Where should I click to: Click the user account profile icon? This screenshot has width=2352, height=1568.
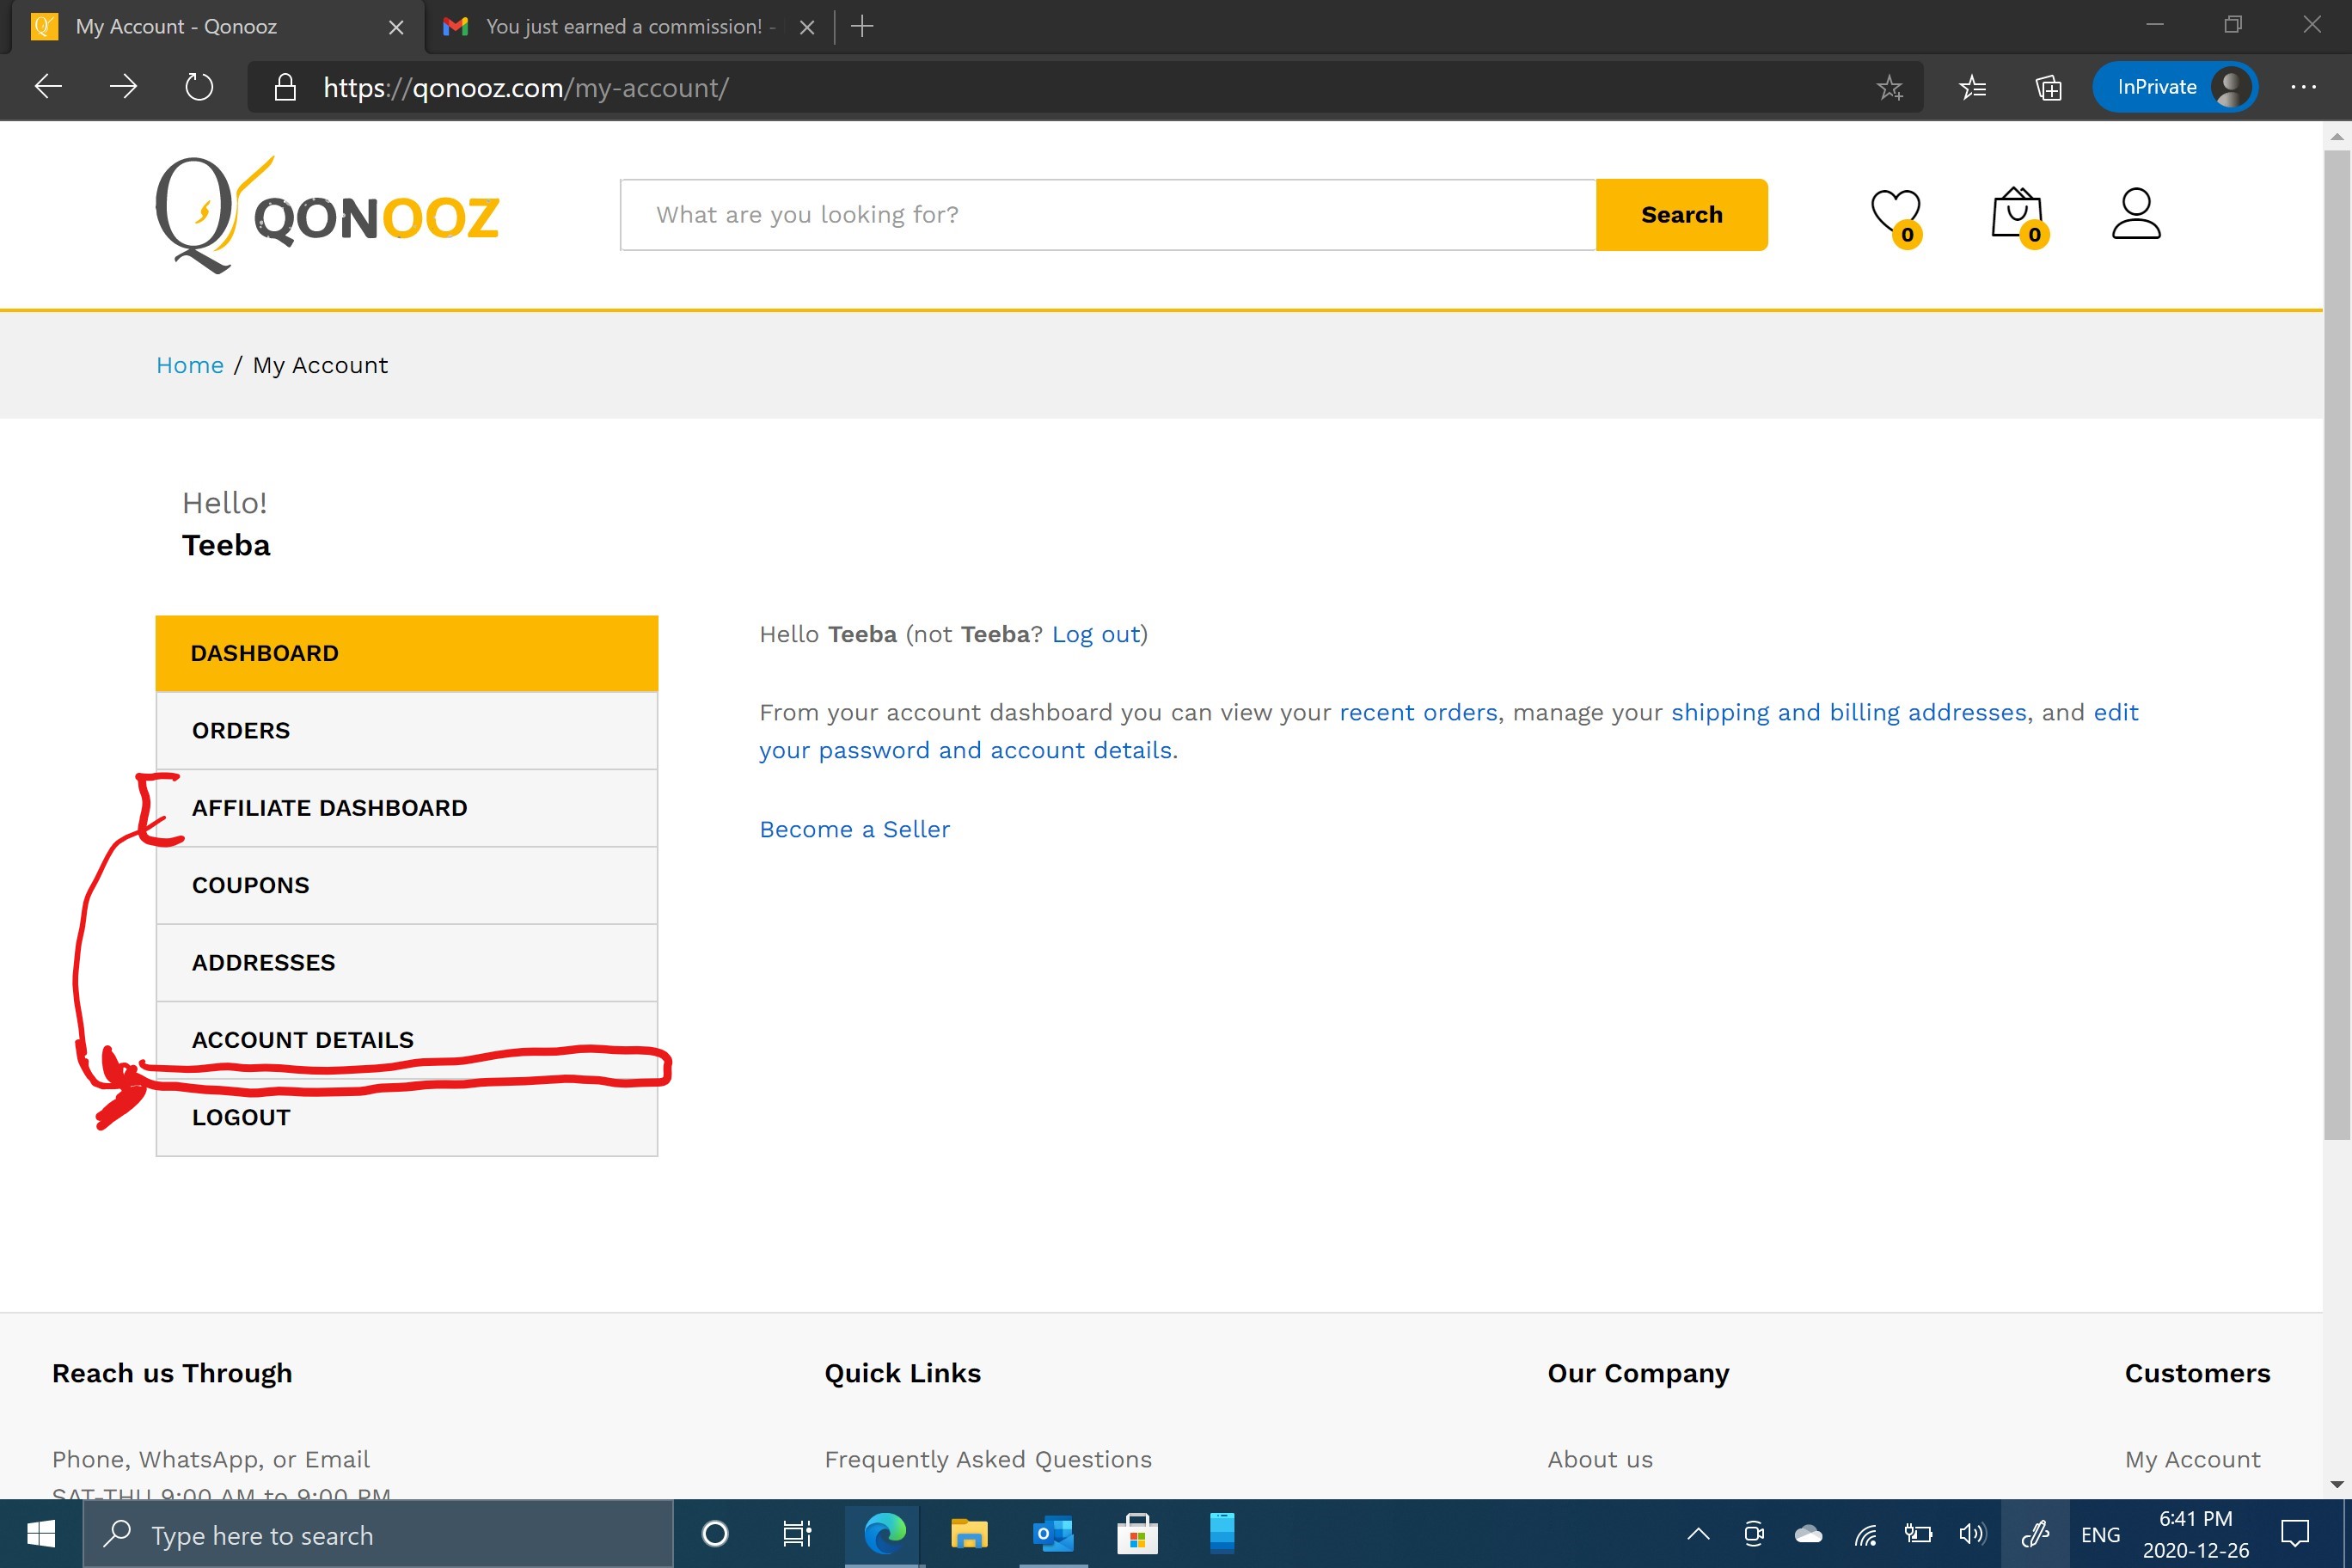coord(2136,214)
